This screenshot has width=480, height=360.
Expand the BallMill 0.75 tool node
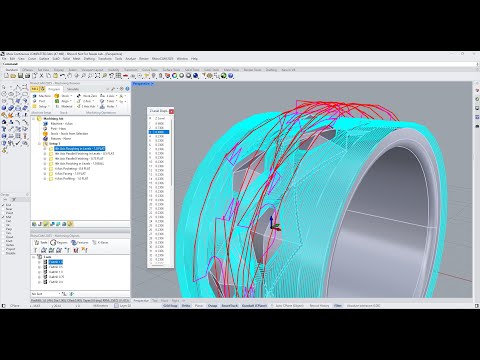(x=39, y=277)
